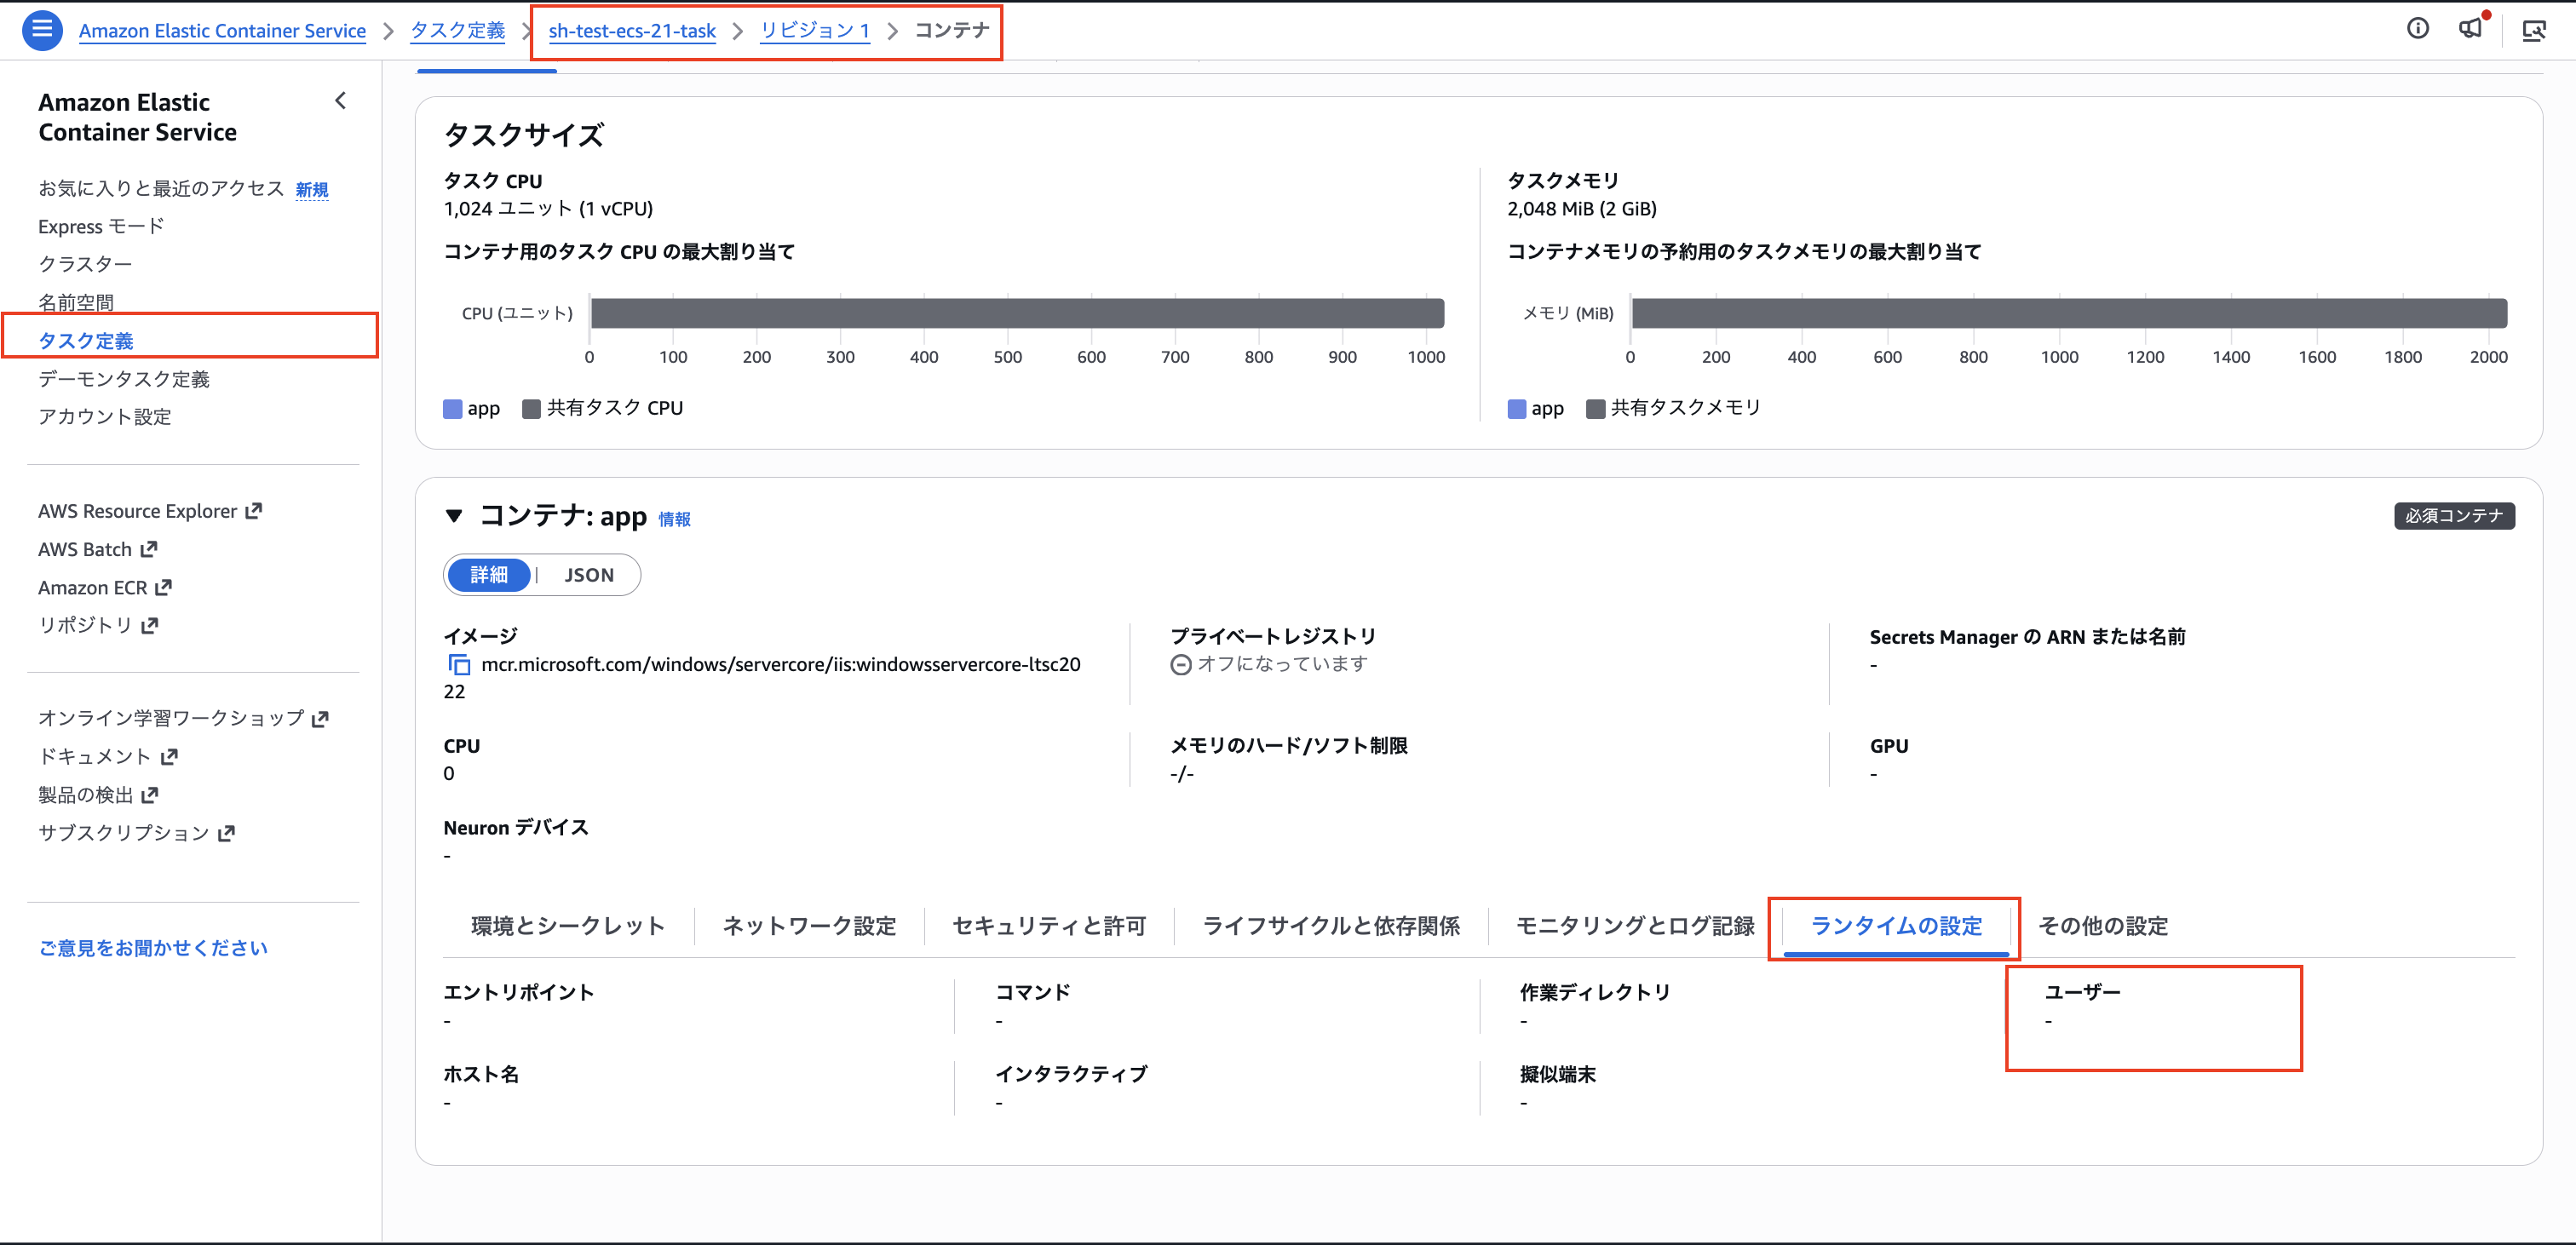
Task: Click the 必須コンテナ badge
Action: pyautogui.click(x=2454, y=516)
